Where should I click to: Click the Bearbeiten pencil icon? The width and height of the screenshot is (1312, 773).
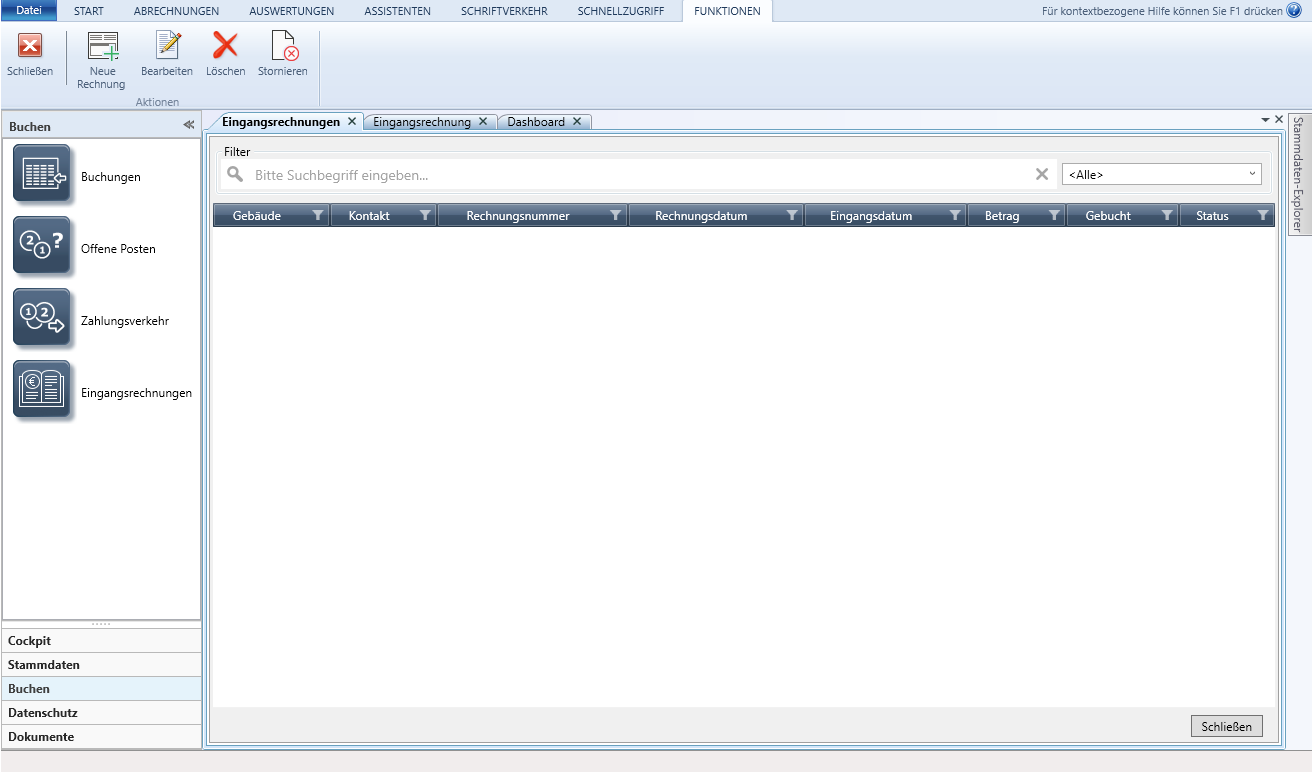pos(167,46)
